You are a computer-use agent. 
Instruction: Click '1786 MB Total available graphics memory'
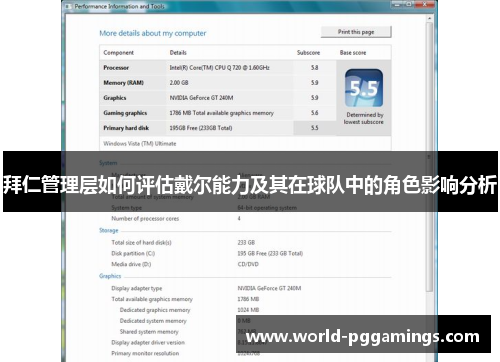point(221,113)
